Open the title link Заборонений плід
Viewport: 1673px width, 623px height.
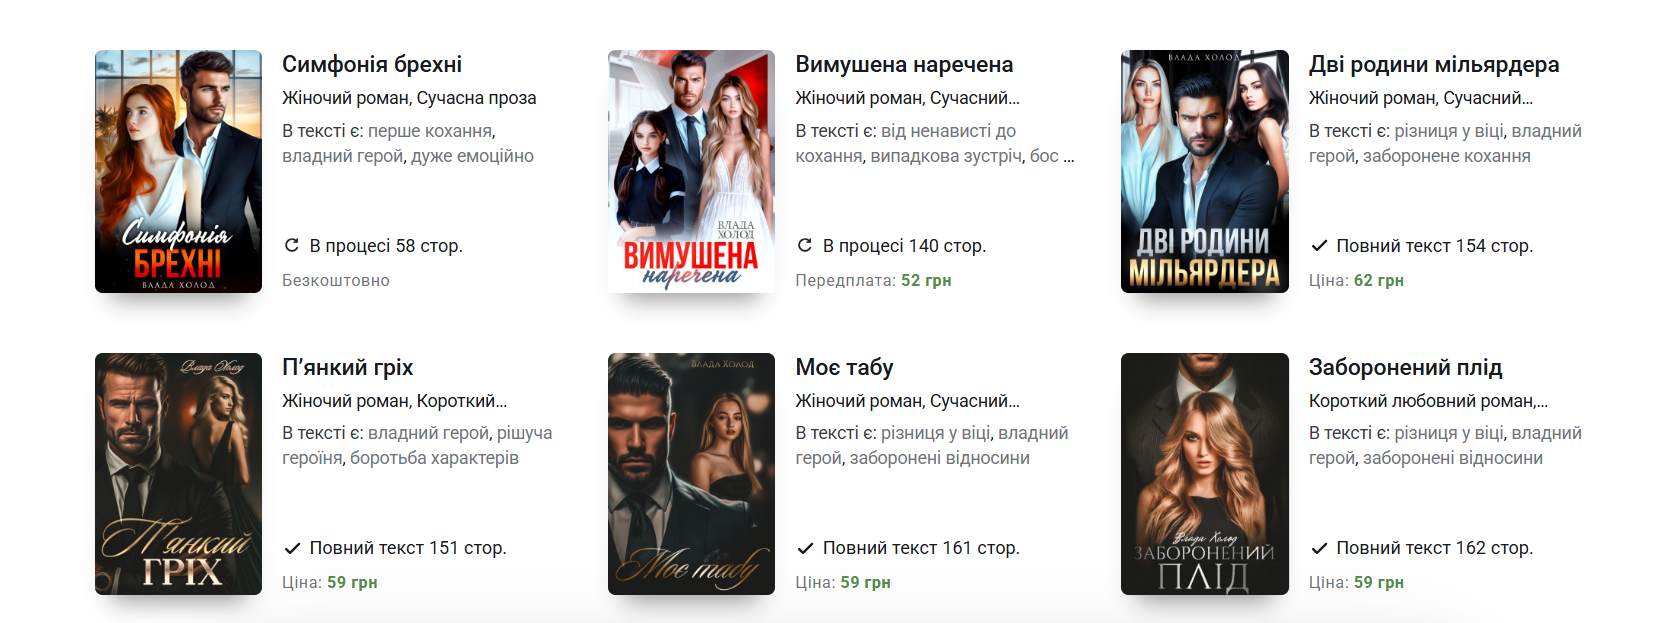click(1405, 367)
